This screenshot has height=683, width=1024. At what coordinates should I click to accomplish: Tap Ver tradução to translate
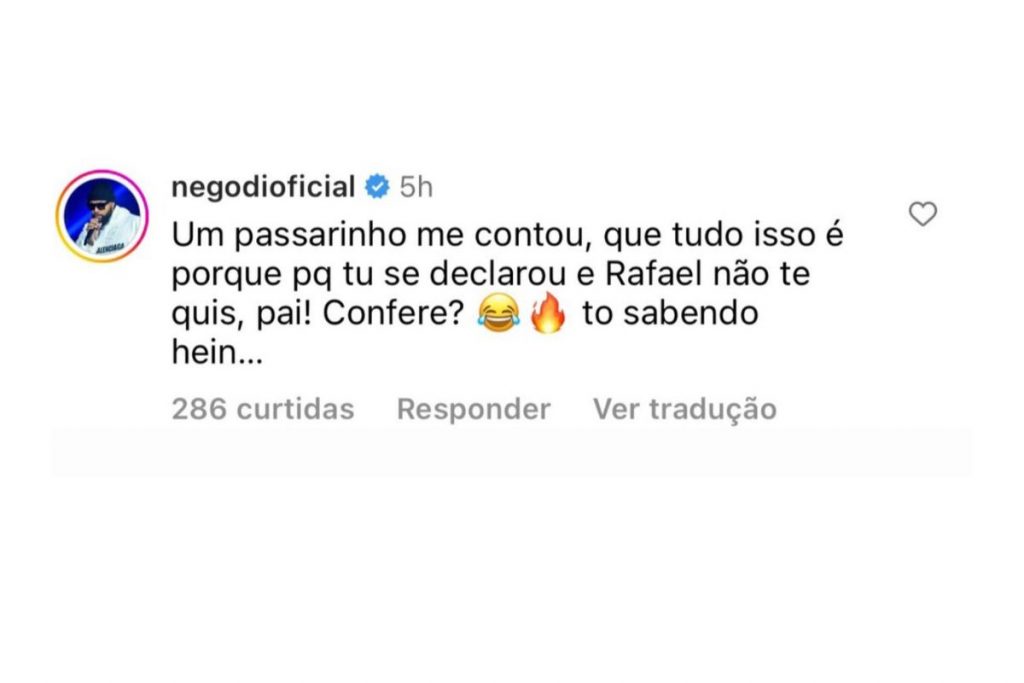click(x=684, y=409)
